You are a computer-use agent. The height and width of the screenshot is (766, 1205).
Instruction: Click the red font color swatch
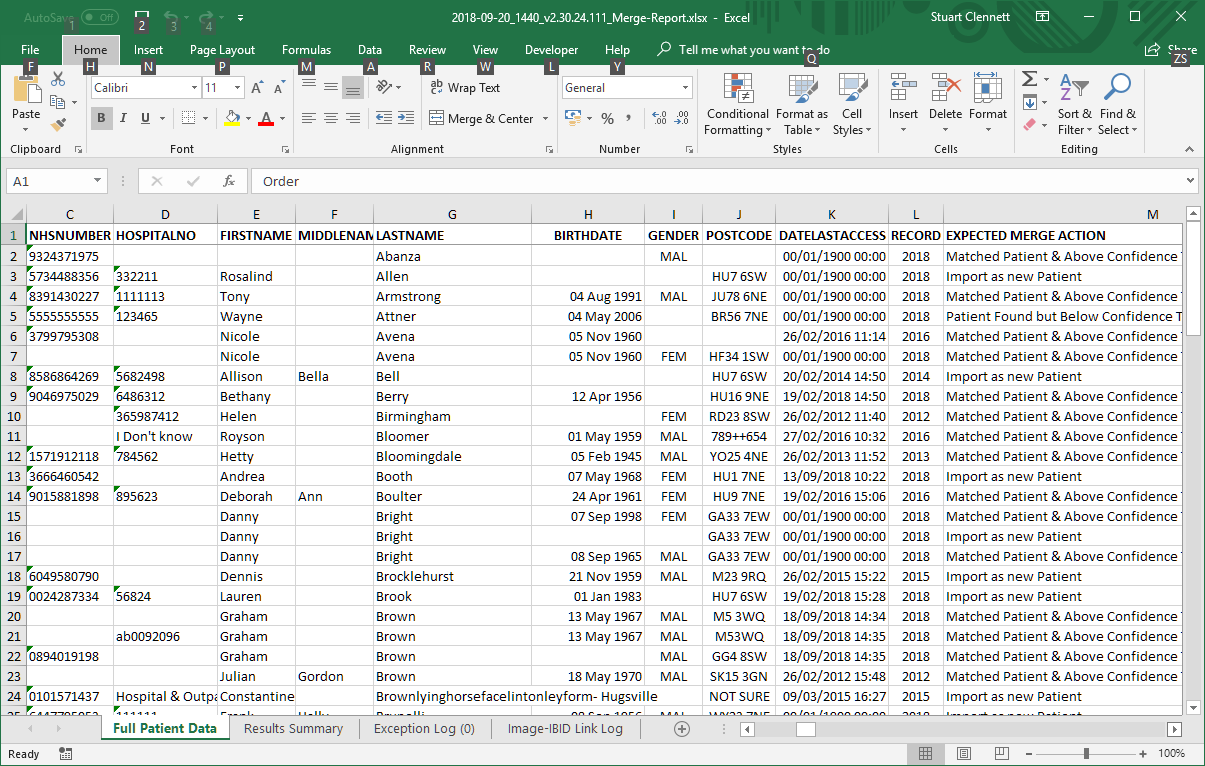click(265, 119)
